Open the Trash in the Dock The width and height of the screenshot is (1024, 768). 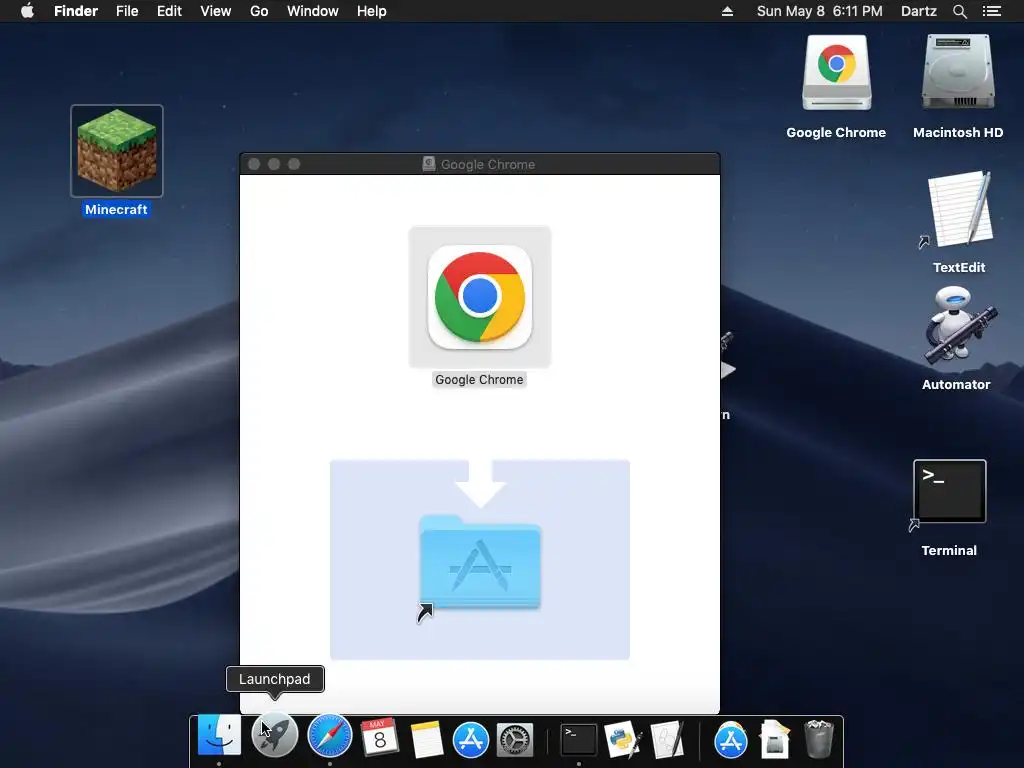tap(818, 739)
